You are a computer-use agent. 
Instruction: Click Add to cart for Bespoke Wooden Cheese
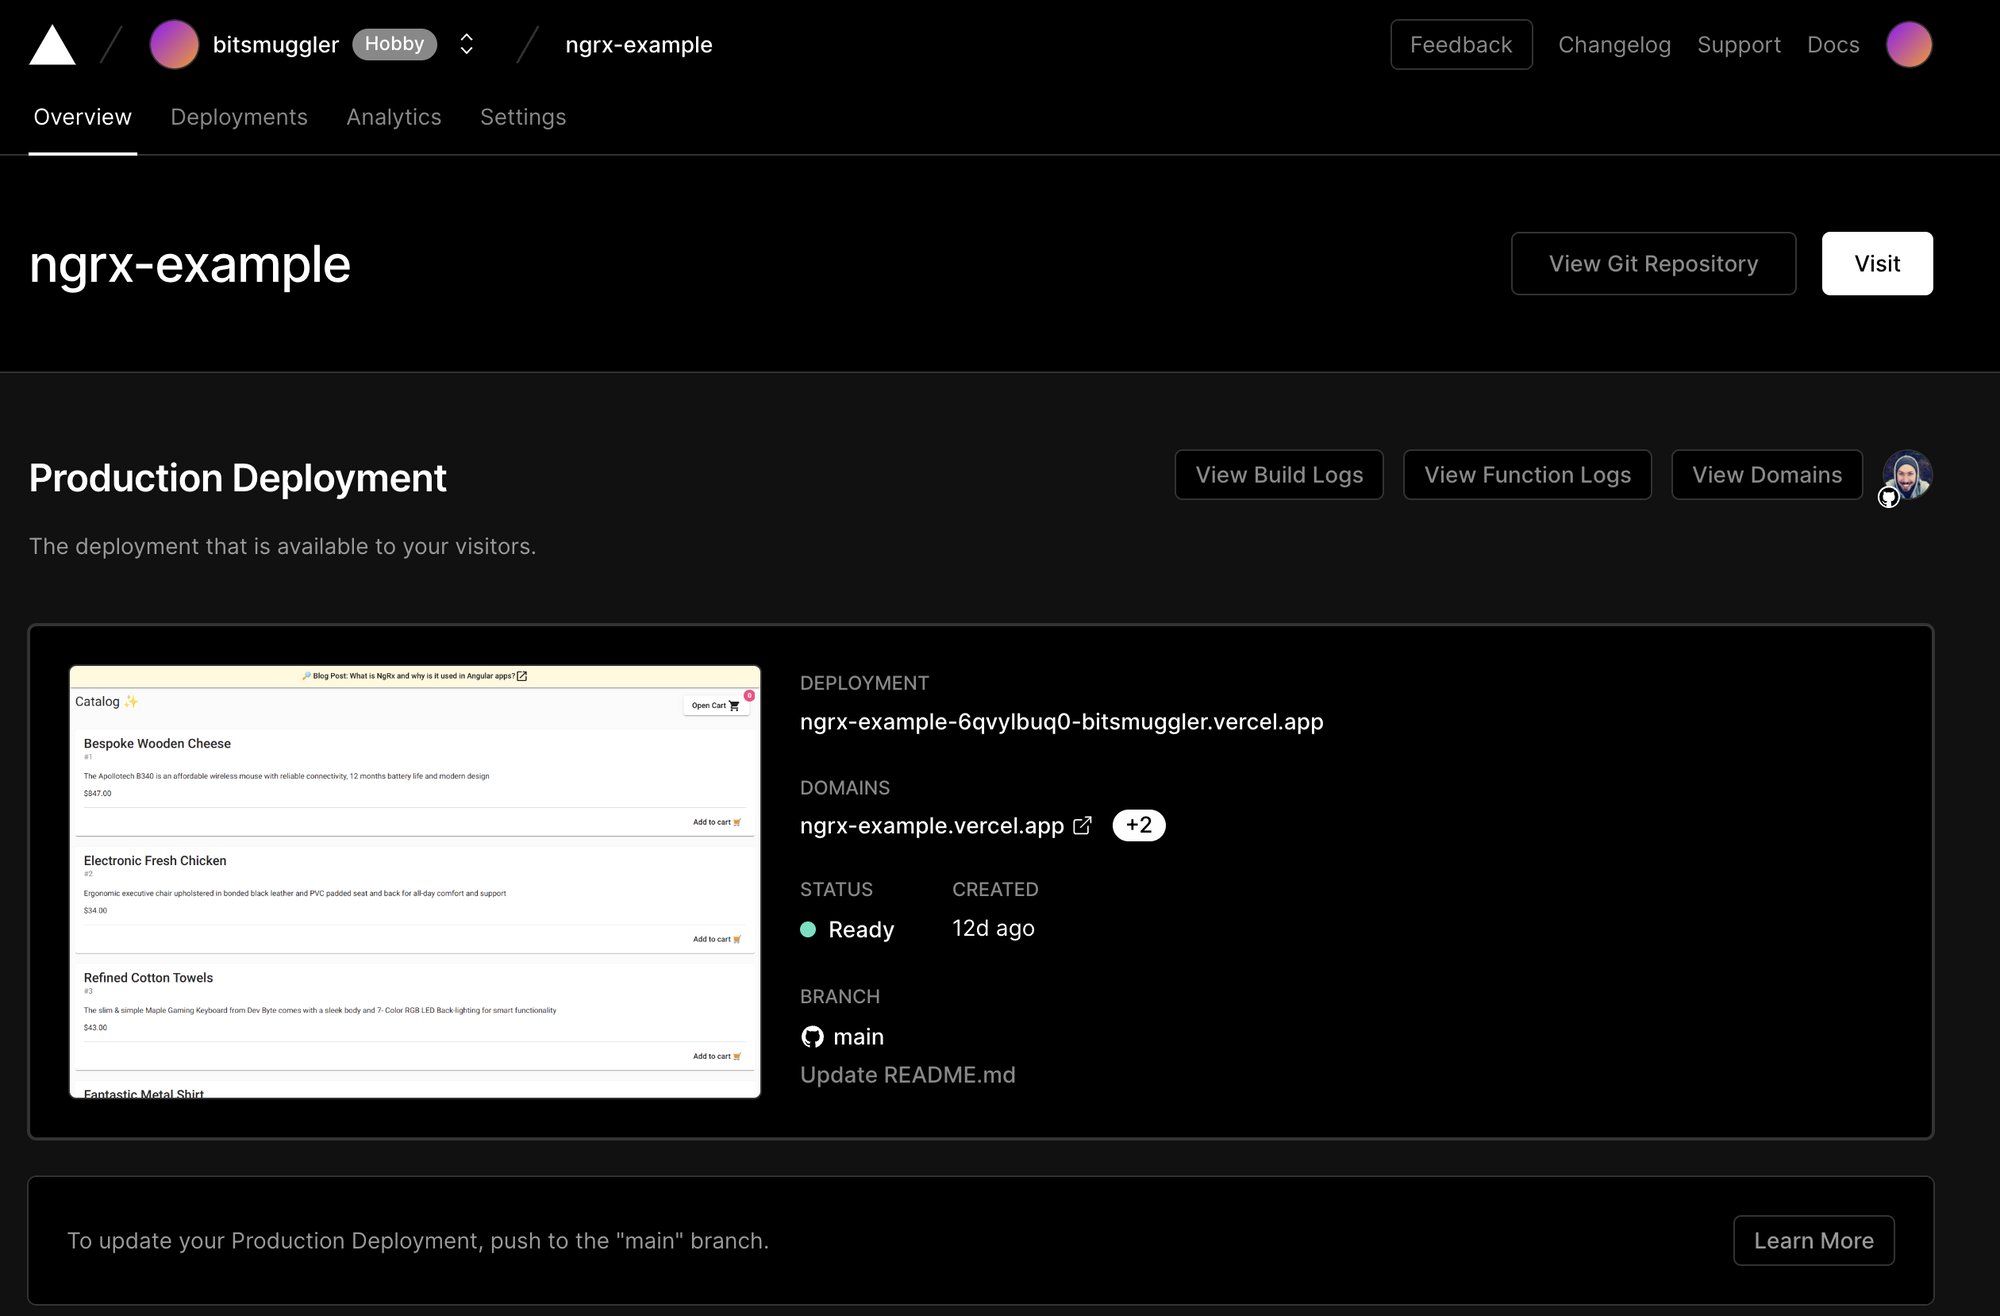click(x=717, y=822)
